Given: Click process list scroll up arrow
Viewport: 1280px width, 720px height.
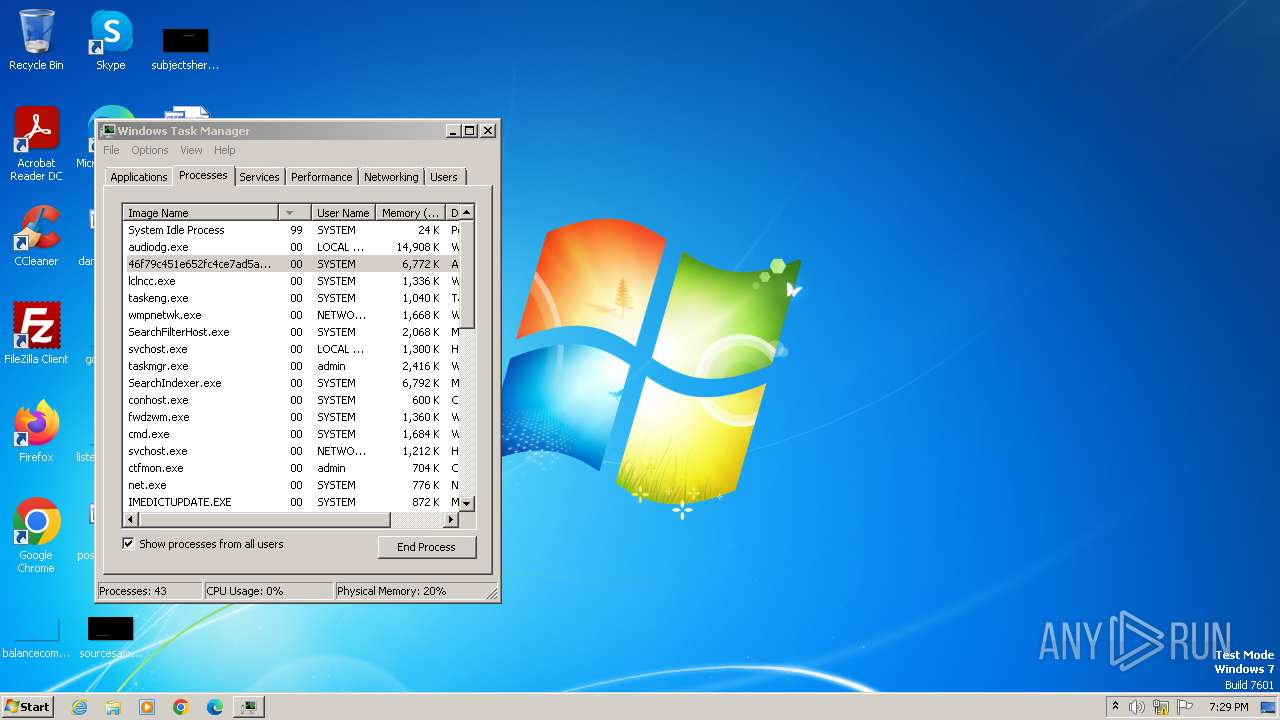Looking at the screenshot, I should [x=467, y=213].
